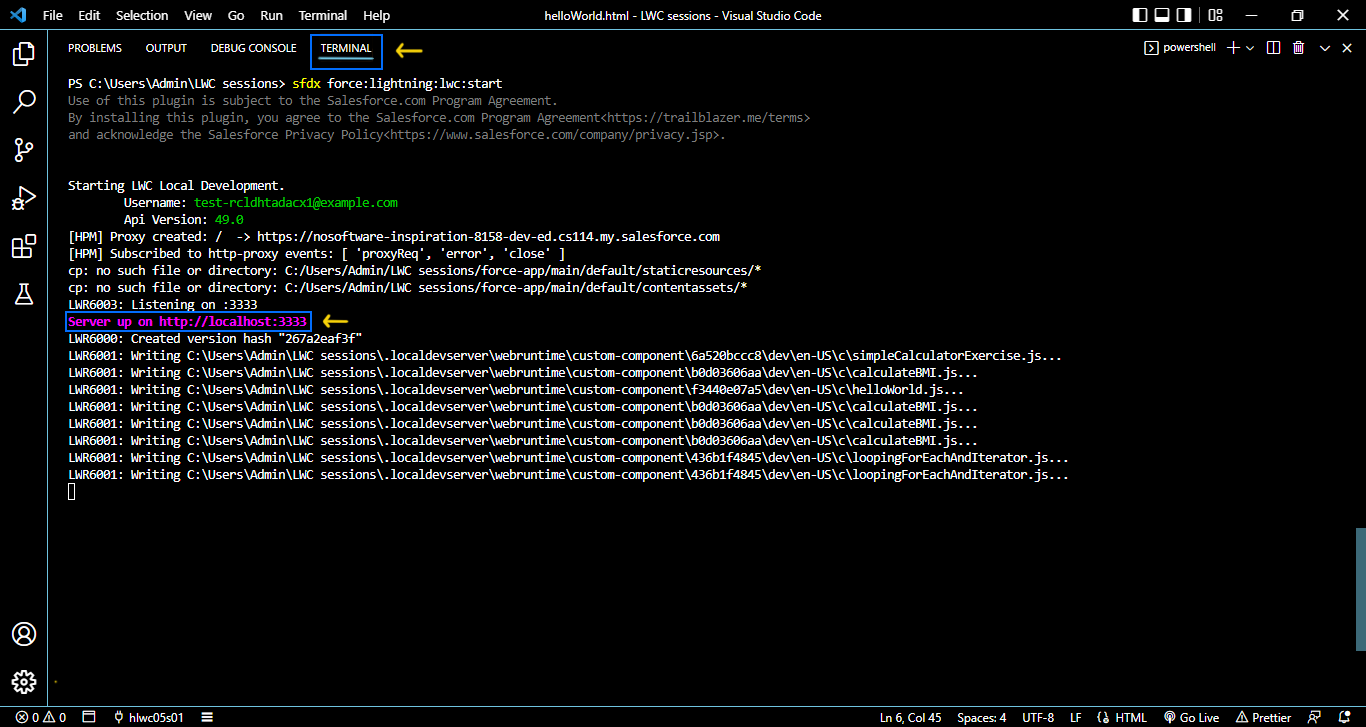Click the username test-rcldhtadacx1@example.com
Screen dimensions: 1366x727
tap(296, 203)
